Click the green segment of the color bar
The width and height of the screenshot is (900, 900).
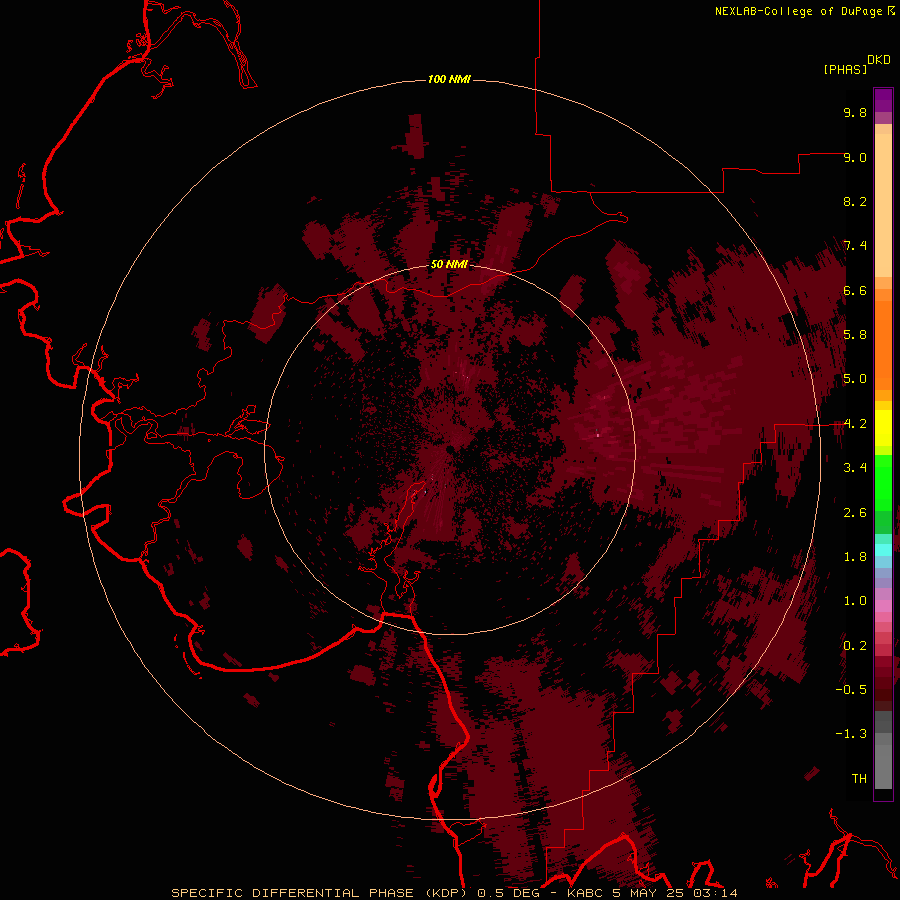pos(883,482)
